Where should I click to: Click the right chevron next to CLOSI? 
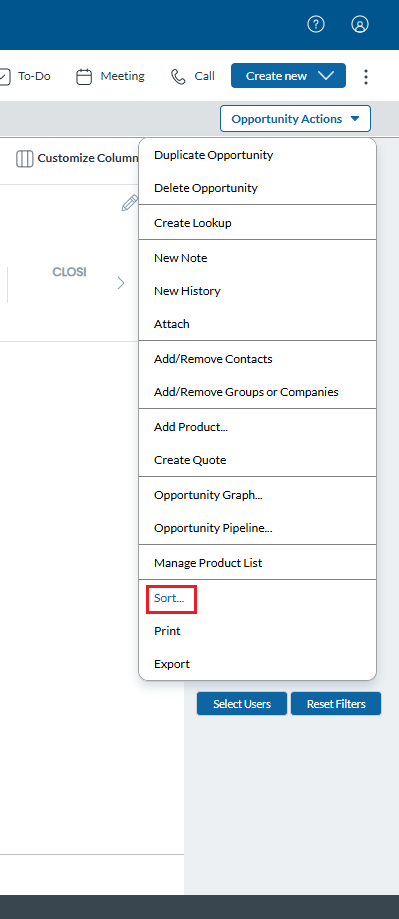tap(121, 283)
